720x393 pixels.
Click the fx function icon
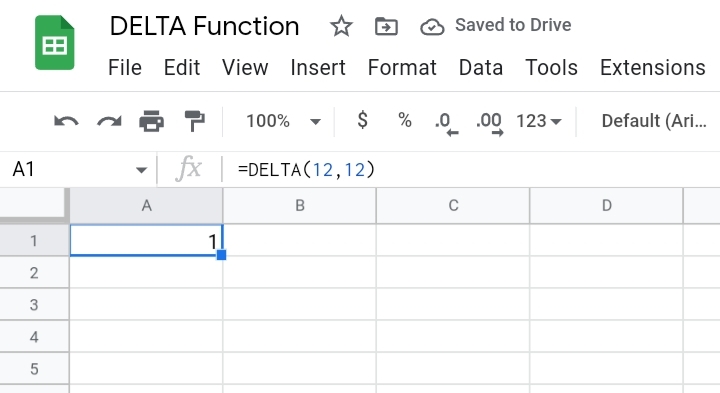(188, 169)
